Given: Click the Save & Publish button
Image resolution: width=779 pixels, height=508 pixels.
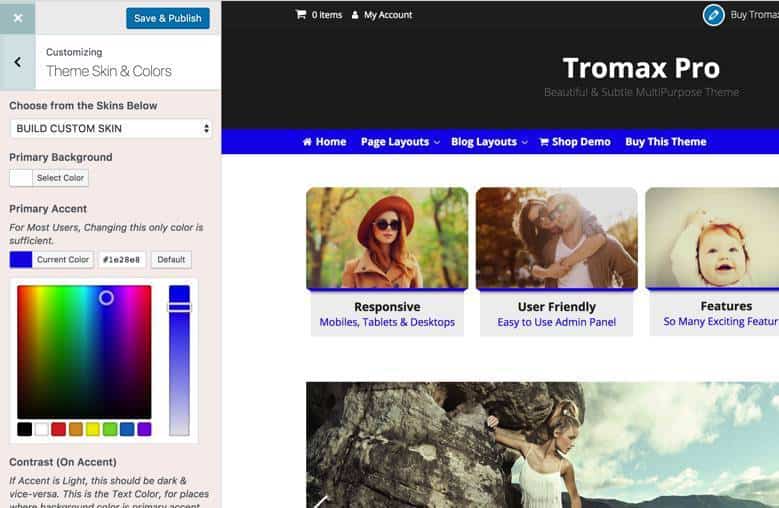Looking at the screenshot, I should [x=167, y=18].
